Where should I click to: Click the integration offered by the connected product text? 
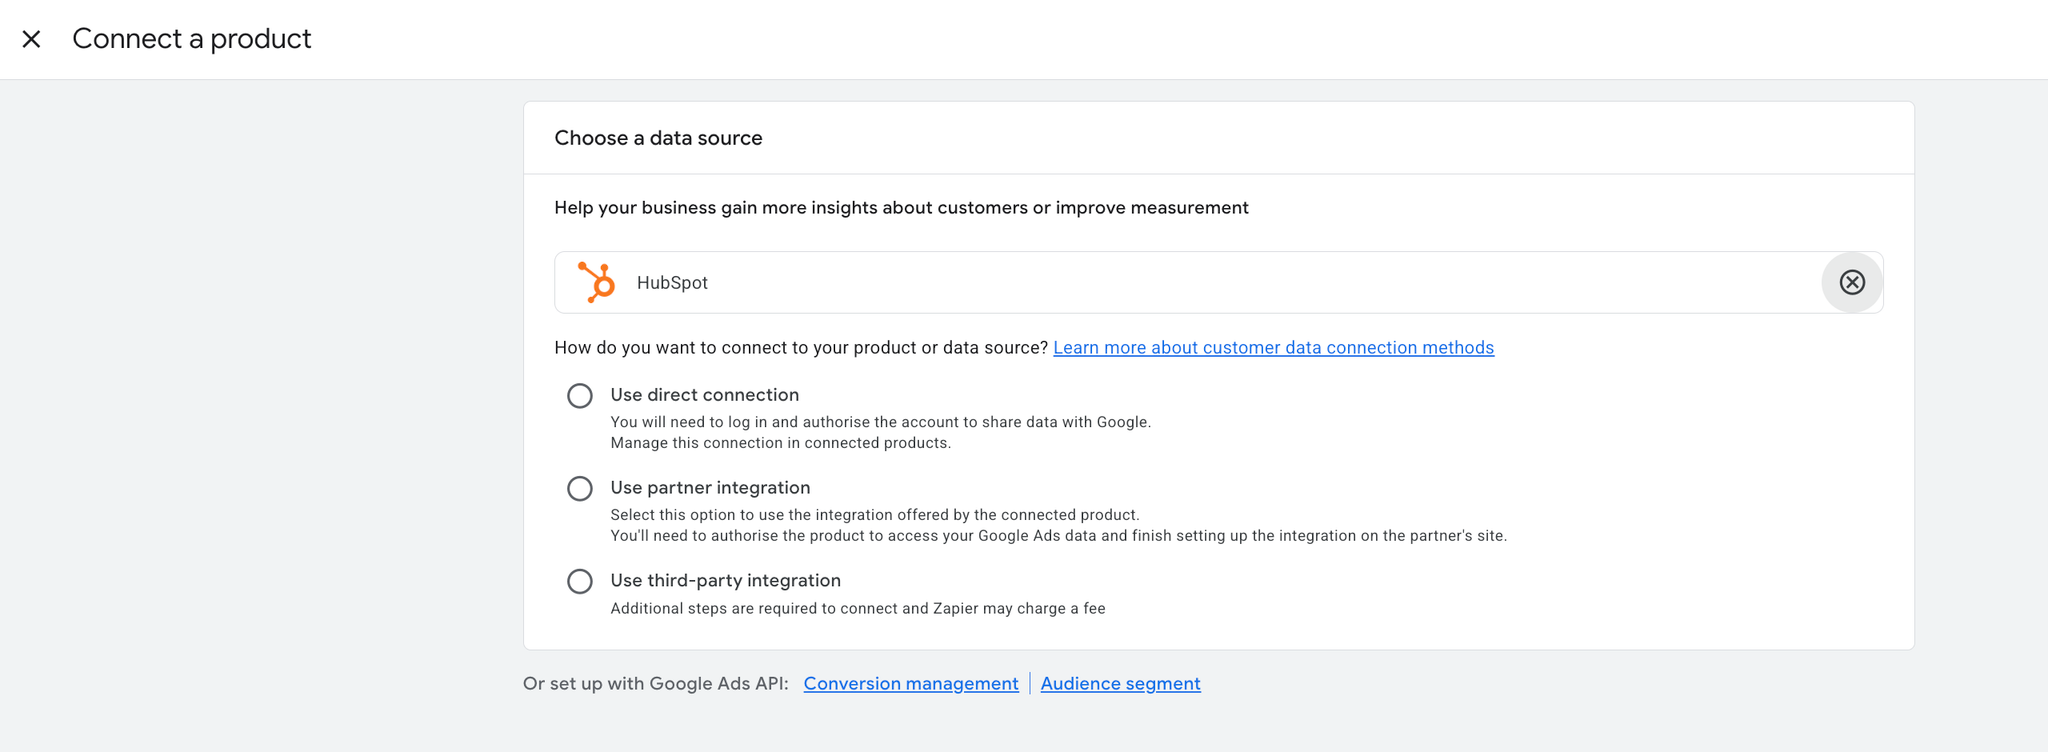875,515
